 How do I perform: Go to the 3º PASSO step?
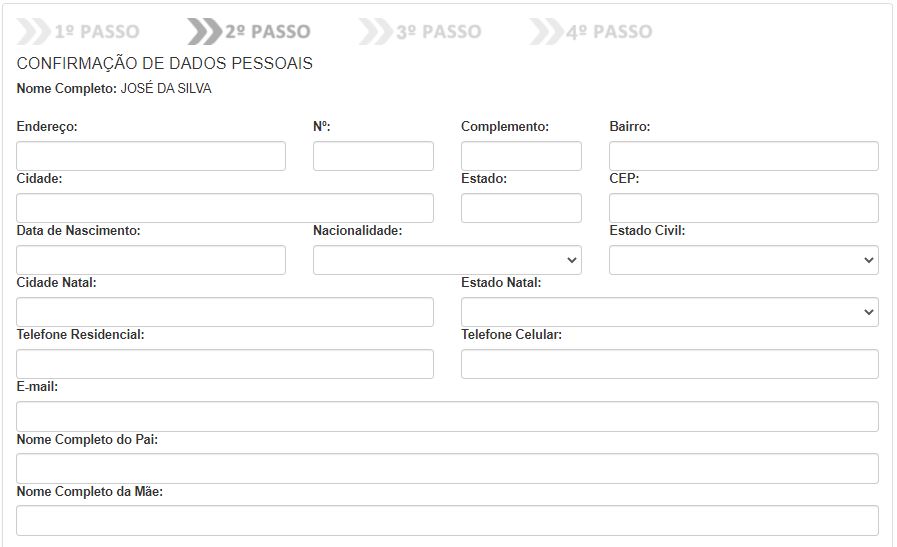pos(421,32)
